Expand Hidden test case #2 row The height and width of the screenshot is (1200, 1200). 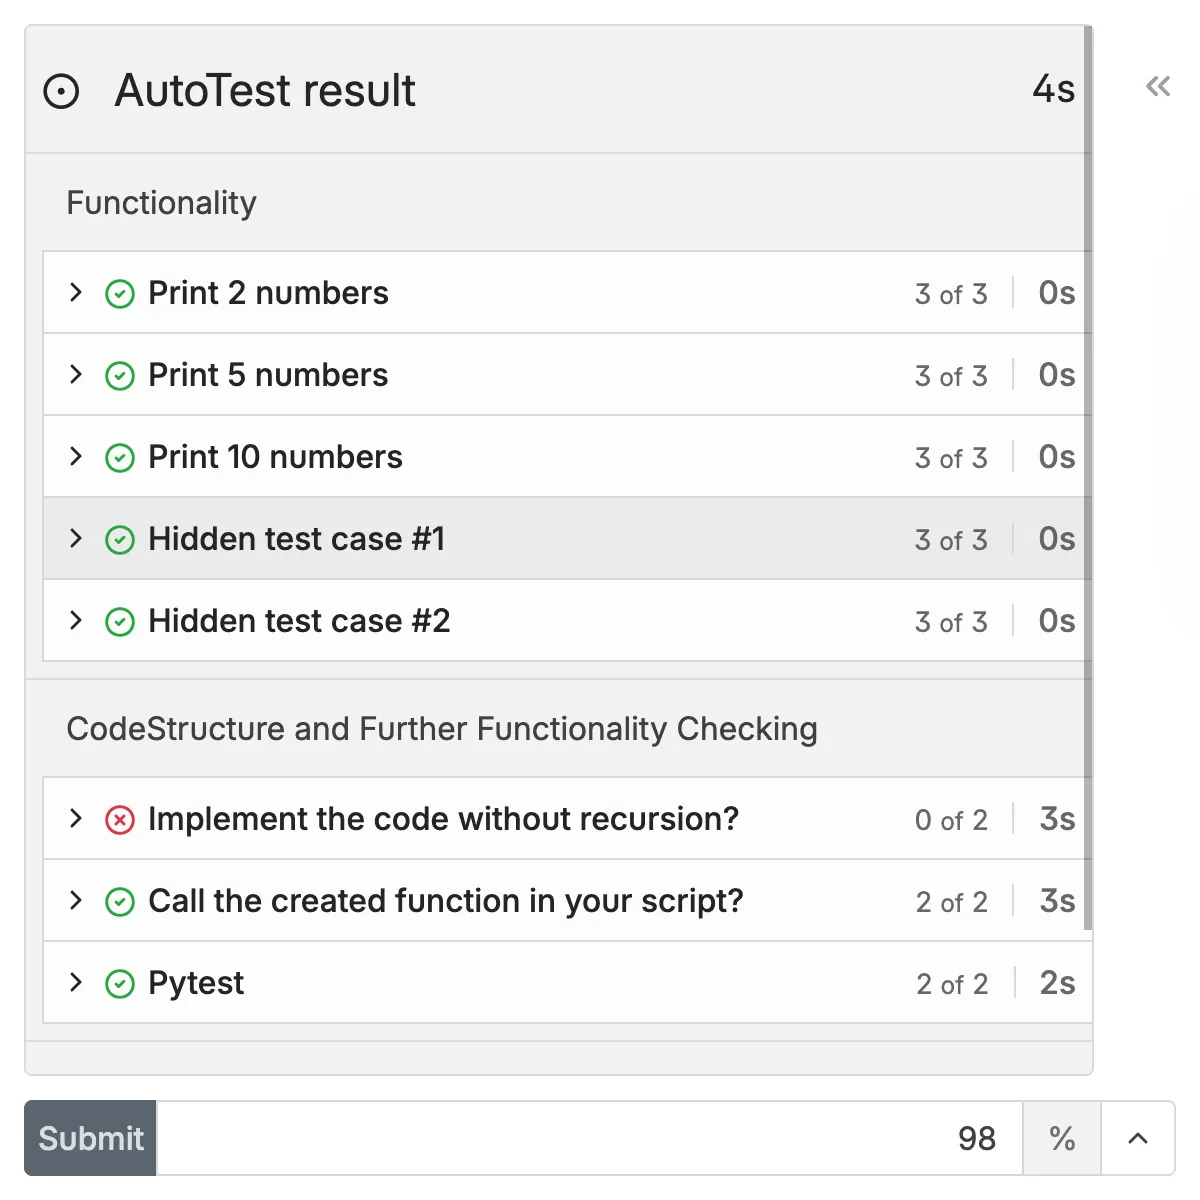[76, 620]
